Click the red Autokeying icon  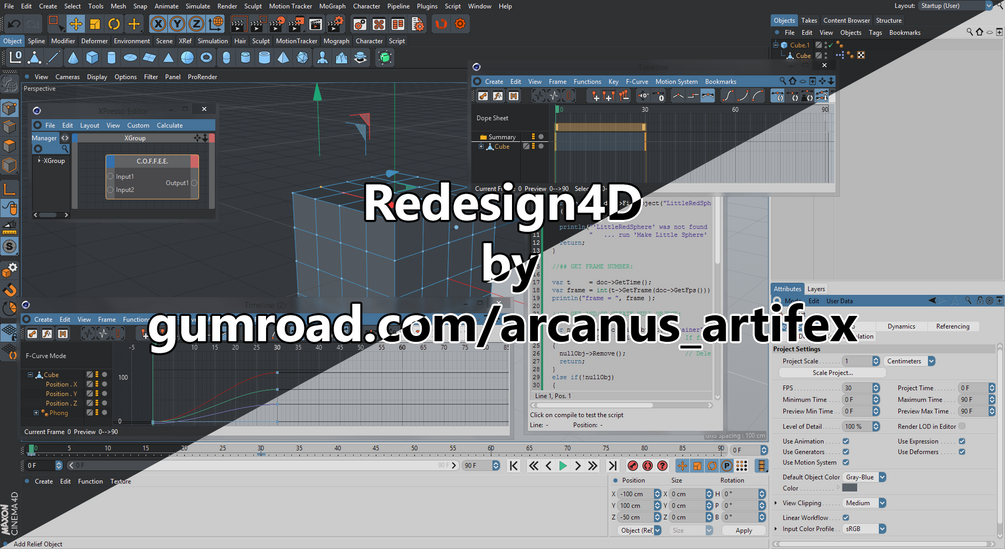click(647, 466)
